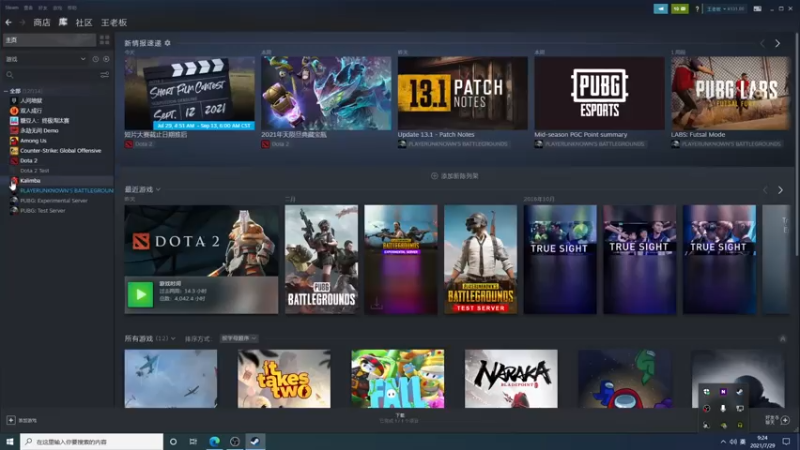Viewport: 800px width, 450px height.
Task: Open the 社区 community tab
Action: (x=84, y=22)
